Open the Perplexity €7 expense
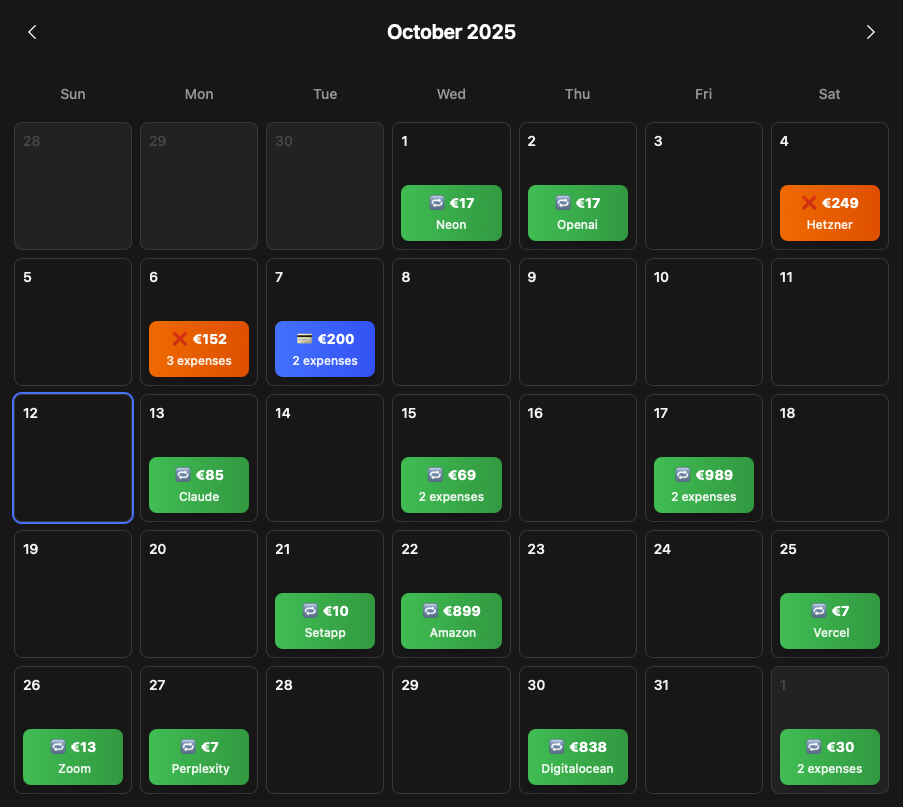 pos(199,757)
